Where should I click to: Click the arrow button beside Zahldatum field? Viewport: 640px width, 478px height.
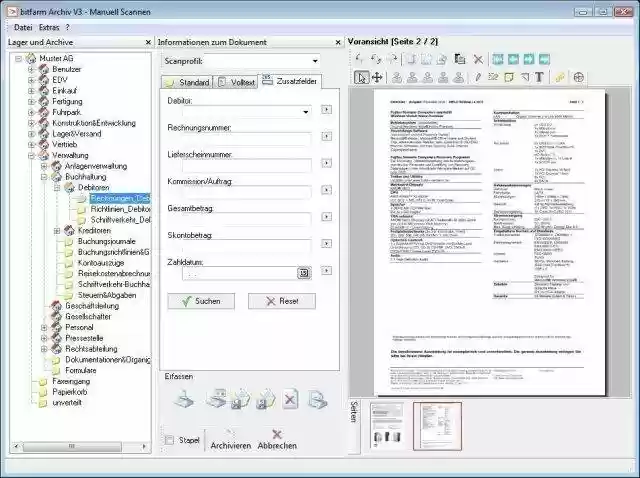[326, 270]
